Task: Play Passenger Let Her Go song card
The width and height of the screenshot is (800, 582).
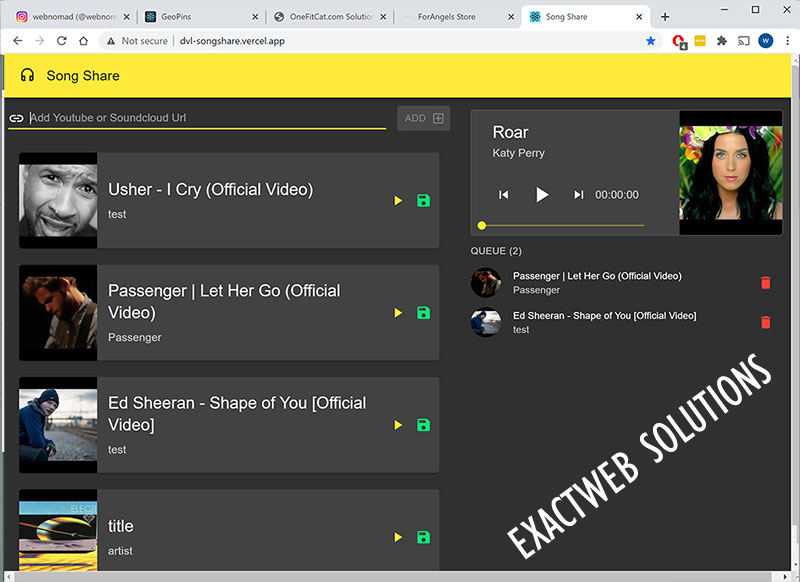Action: coord(398,313)
